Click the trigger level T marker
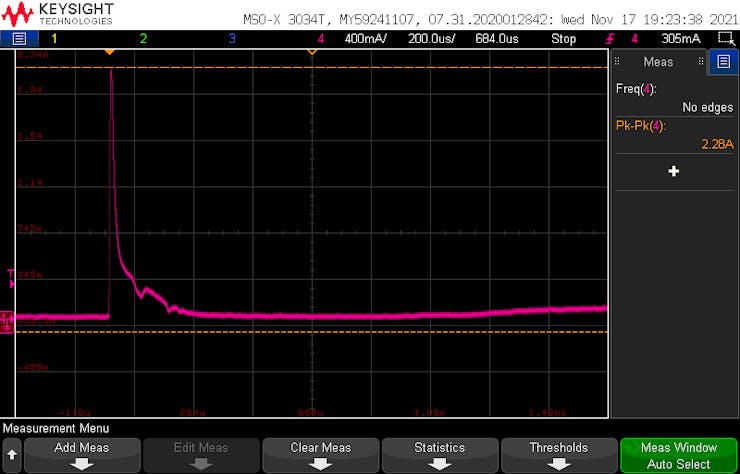This screenshot has height=474, width=740. (10, 273)
